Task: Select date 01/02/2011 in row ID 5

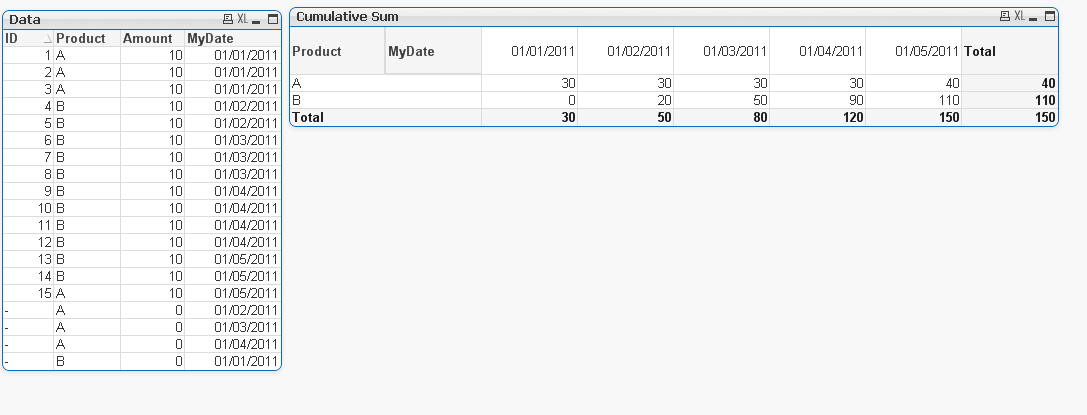Action: point(232,123)
